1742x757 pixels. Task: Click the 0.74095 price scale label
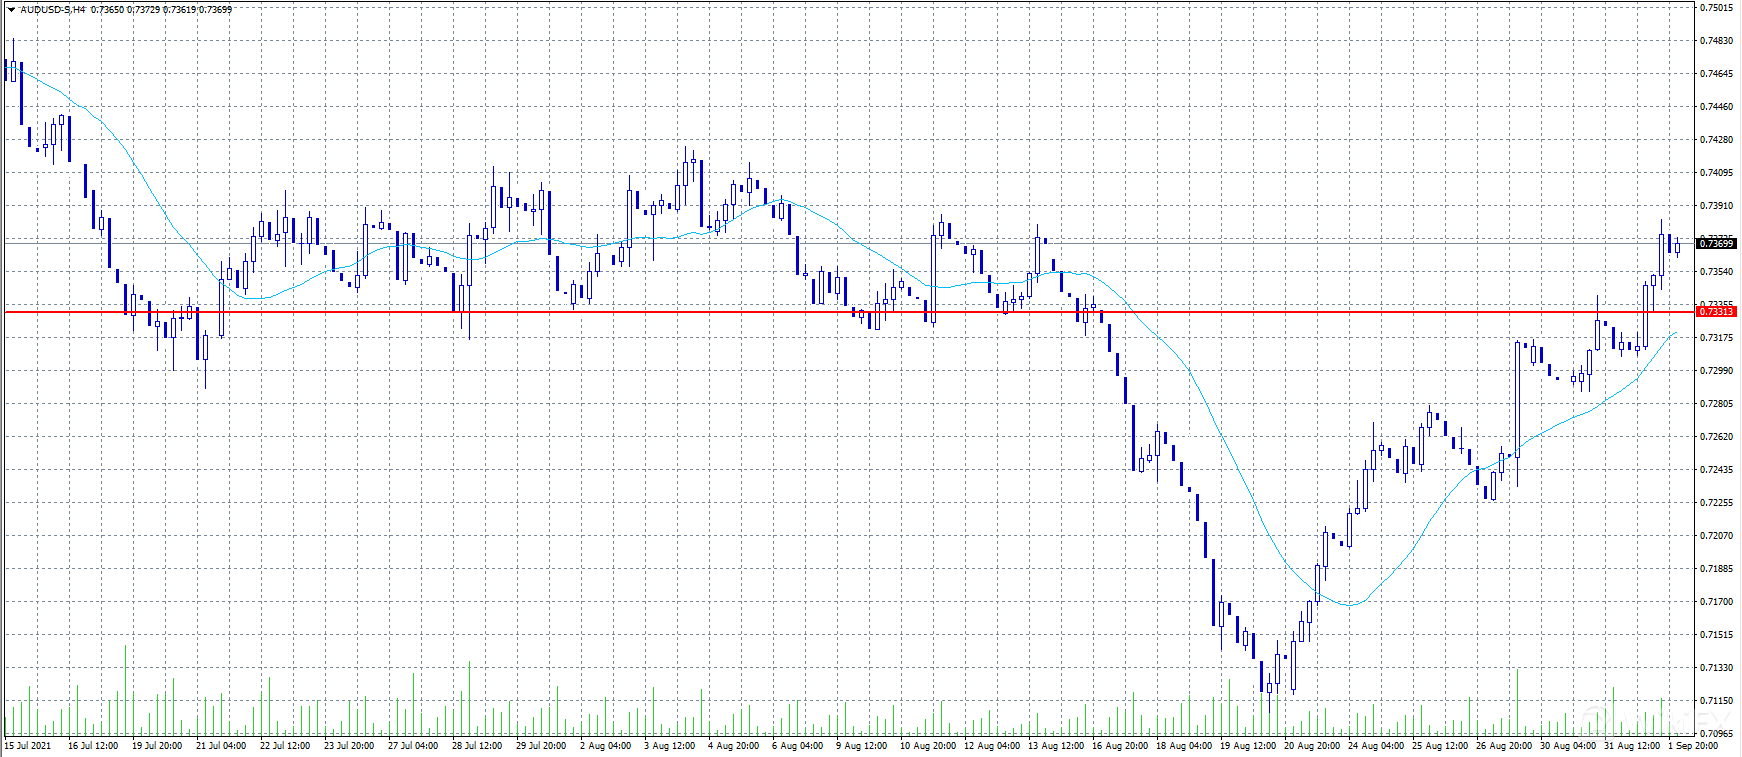point(1717,173)
